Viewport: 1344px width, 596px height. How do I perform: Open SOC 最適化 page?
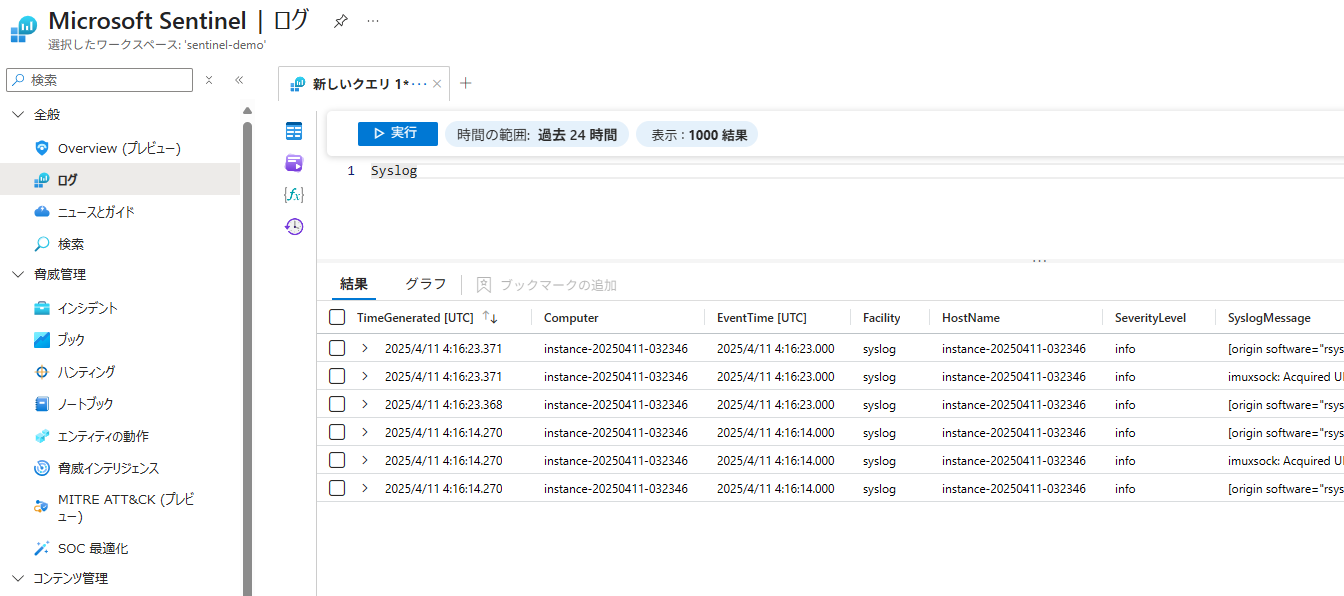pos(93,548)
